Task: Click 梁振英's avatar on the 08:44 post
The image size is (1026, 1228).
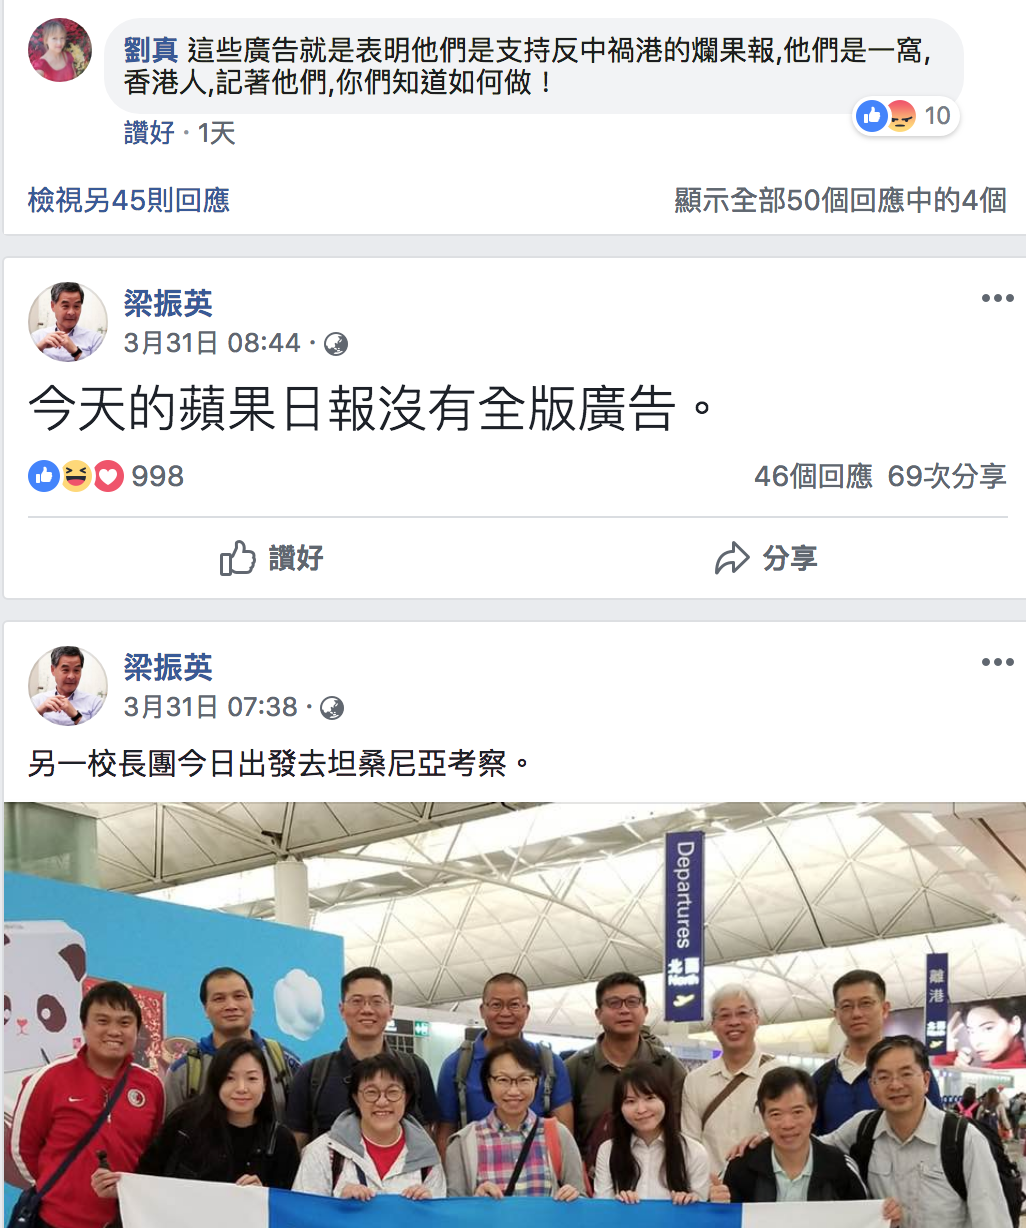Action: click(67, 322)
